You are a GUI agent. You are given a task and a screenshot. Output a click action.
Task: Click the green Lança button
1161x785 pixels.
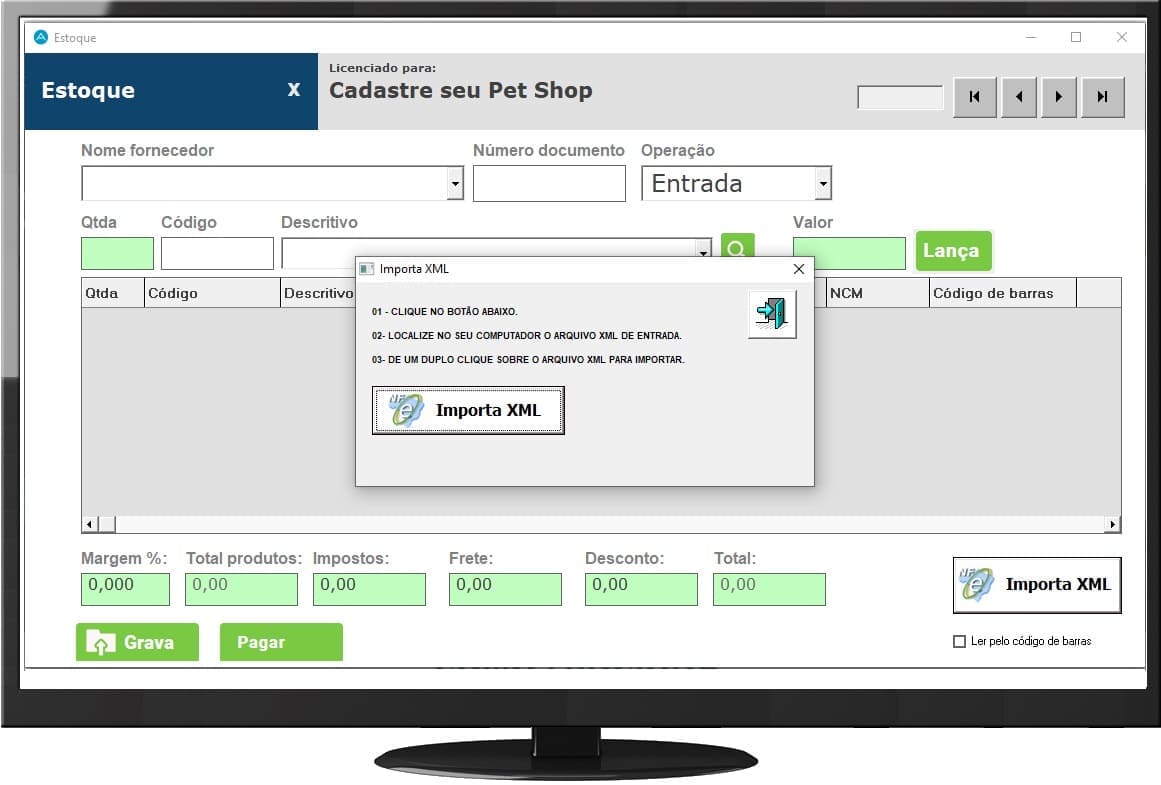(x=952, y=251)
